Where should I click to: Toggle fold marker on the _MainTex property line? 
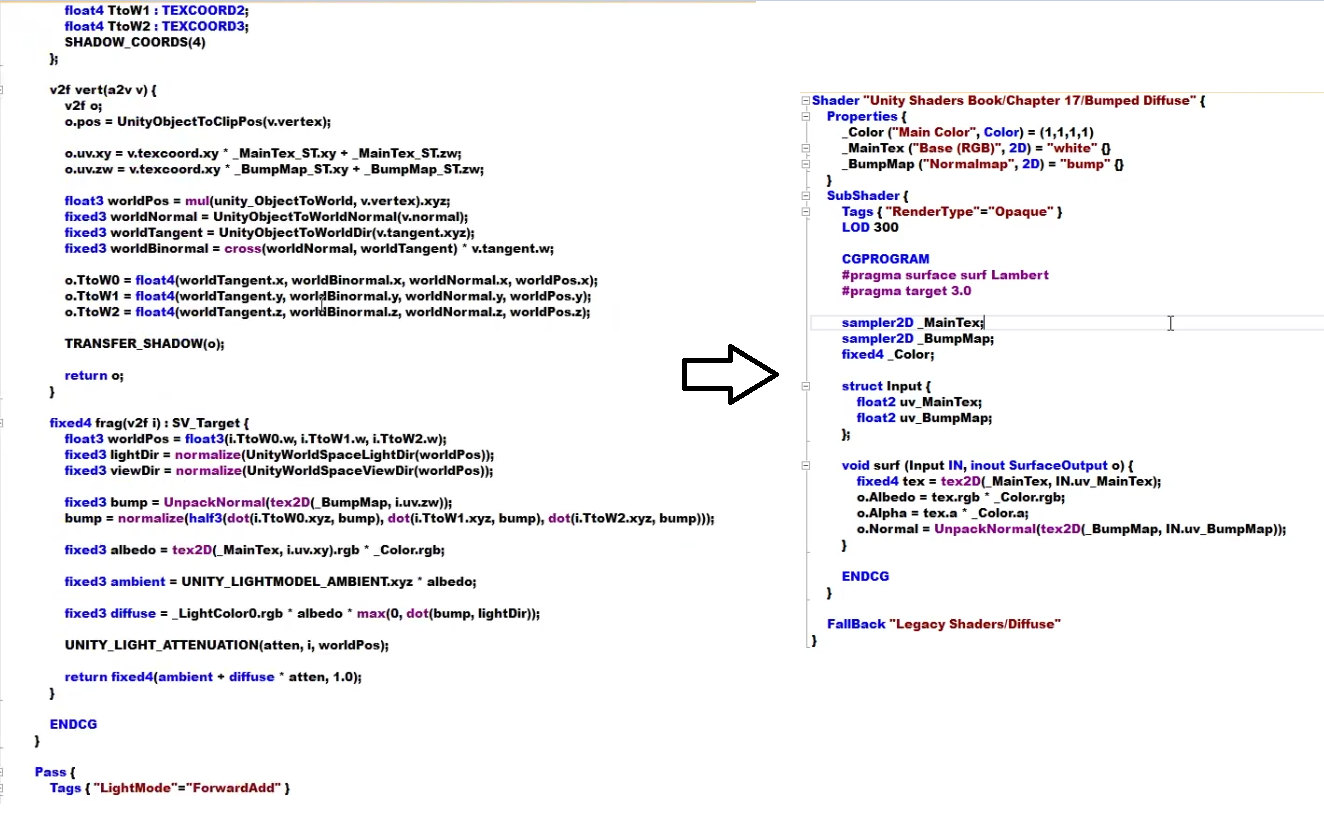point(805,148)
